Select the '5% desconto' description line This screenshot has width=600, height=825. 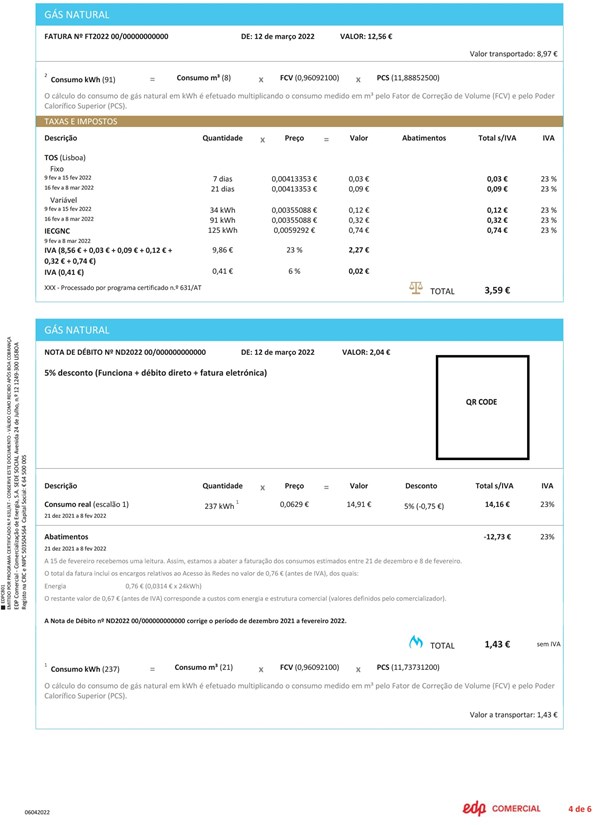pyautogui.click(x=169, y=372)
